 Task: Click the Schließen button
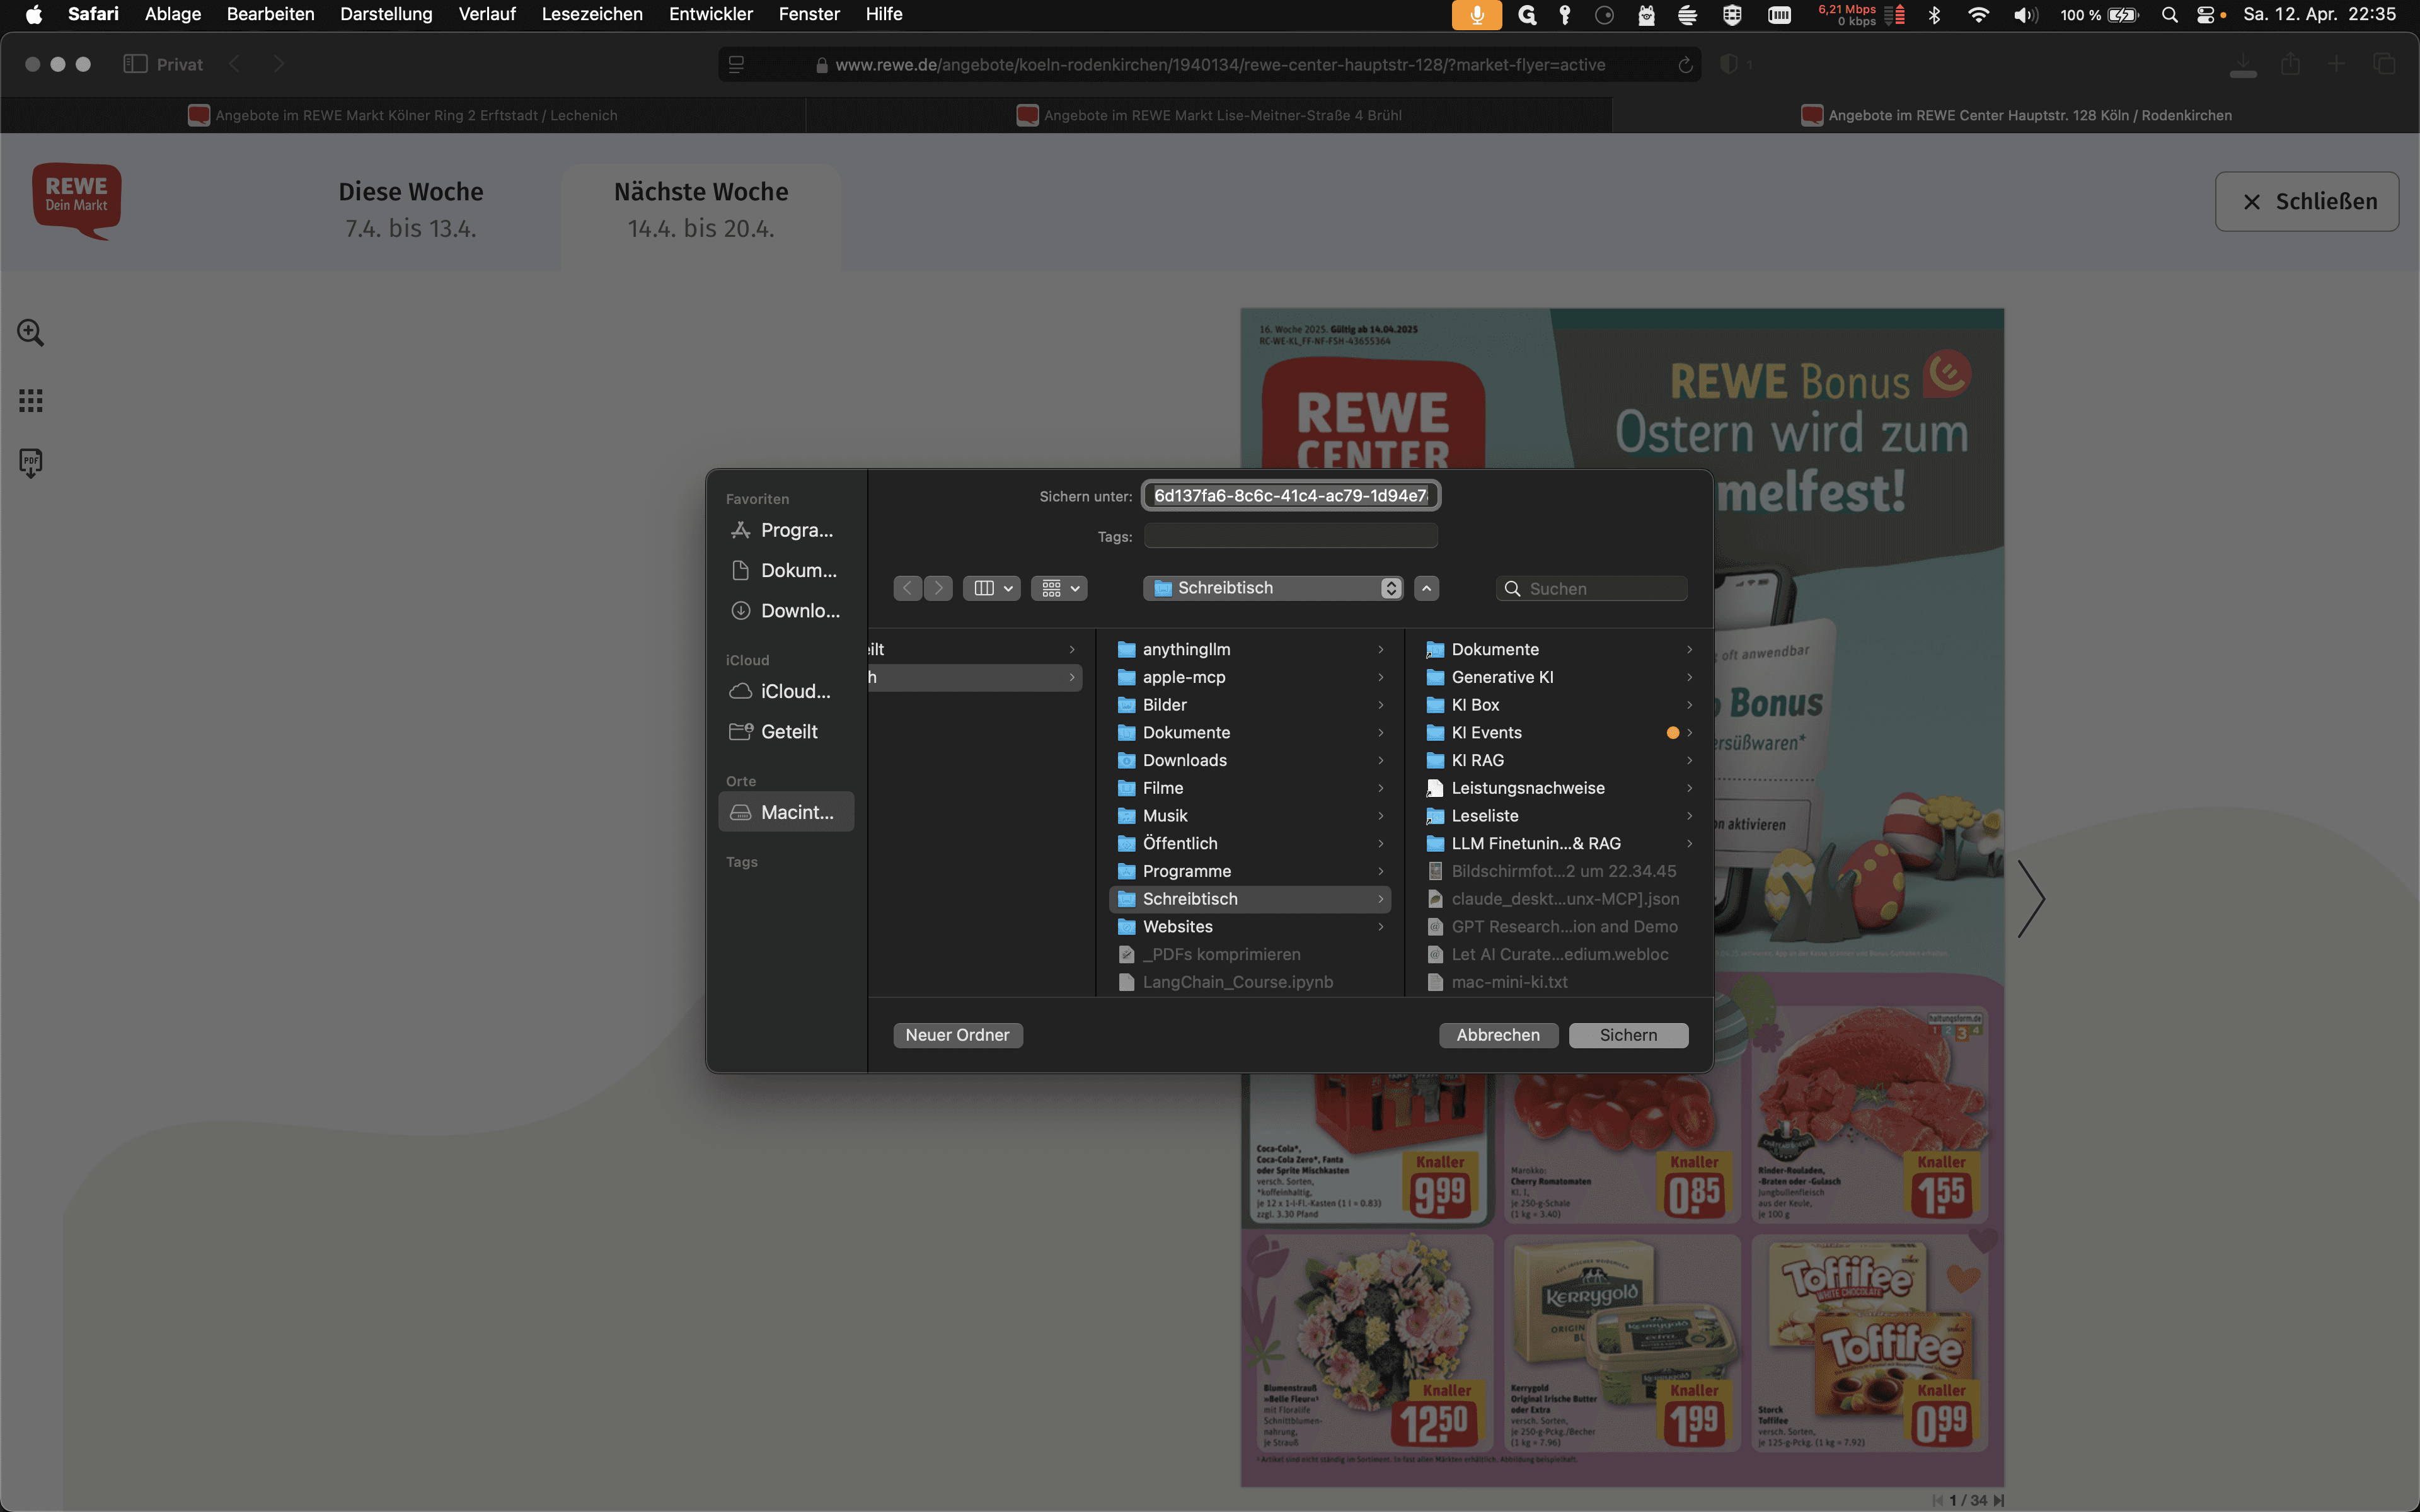pyautogui.click(x=2306, y=202)
